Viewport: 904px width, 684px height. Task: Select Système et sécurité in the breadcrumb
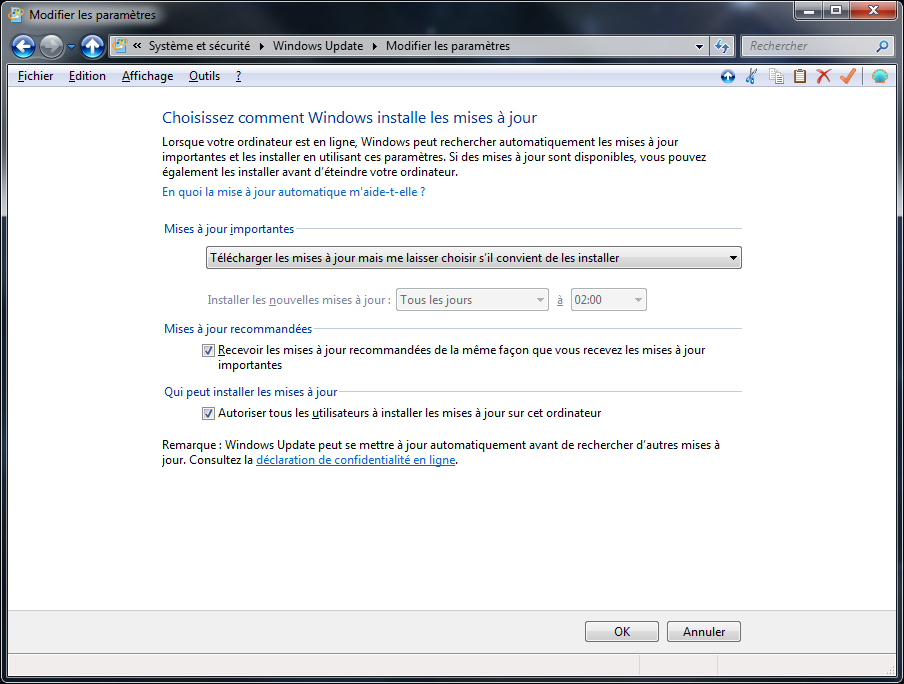pyautogui.click(x=199, y=46)
